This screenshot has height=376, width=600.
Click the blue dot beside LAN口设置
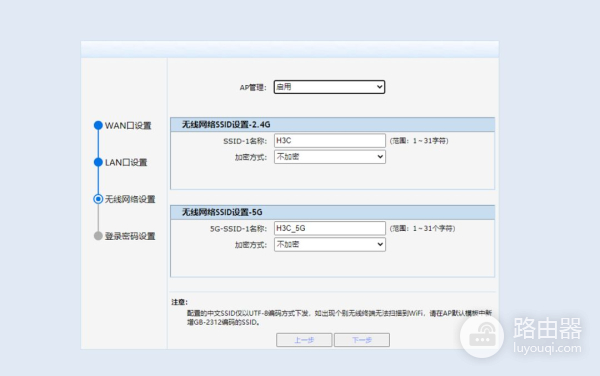coord(98,162)
